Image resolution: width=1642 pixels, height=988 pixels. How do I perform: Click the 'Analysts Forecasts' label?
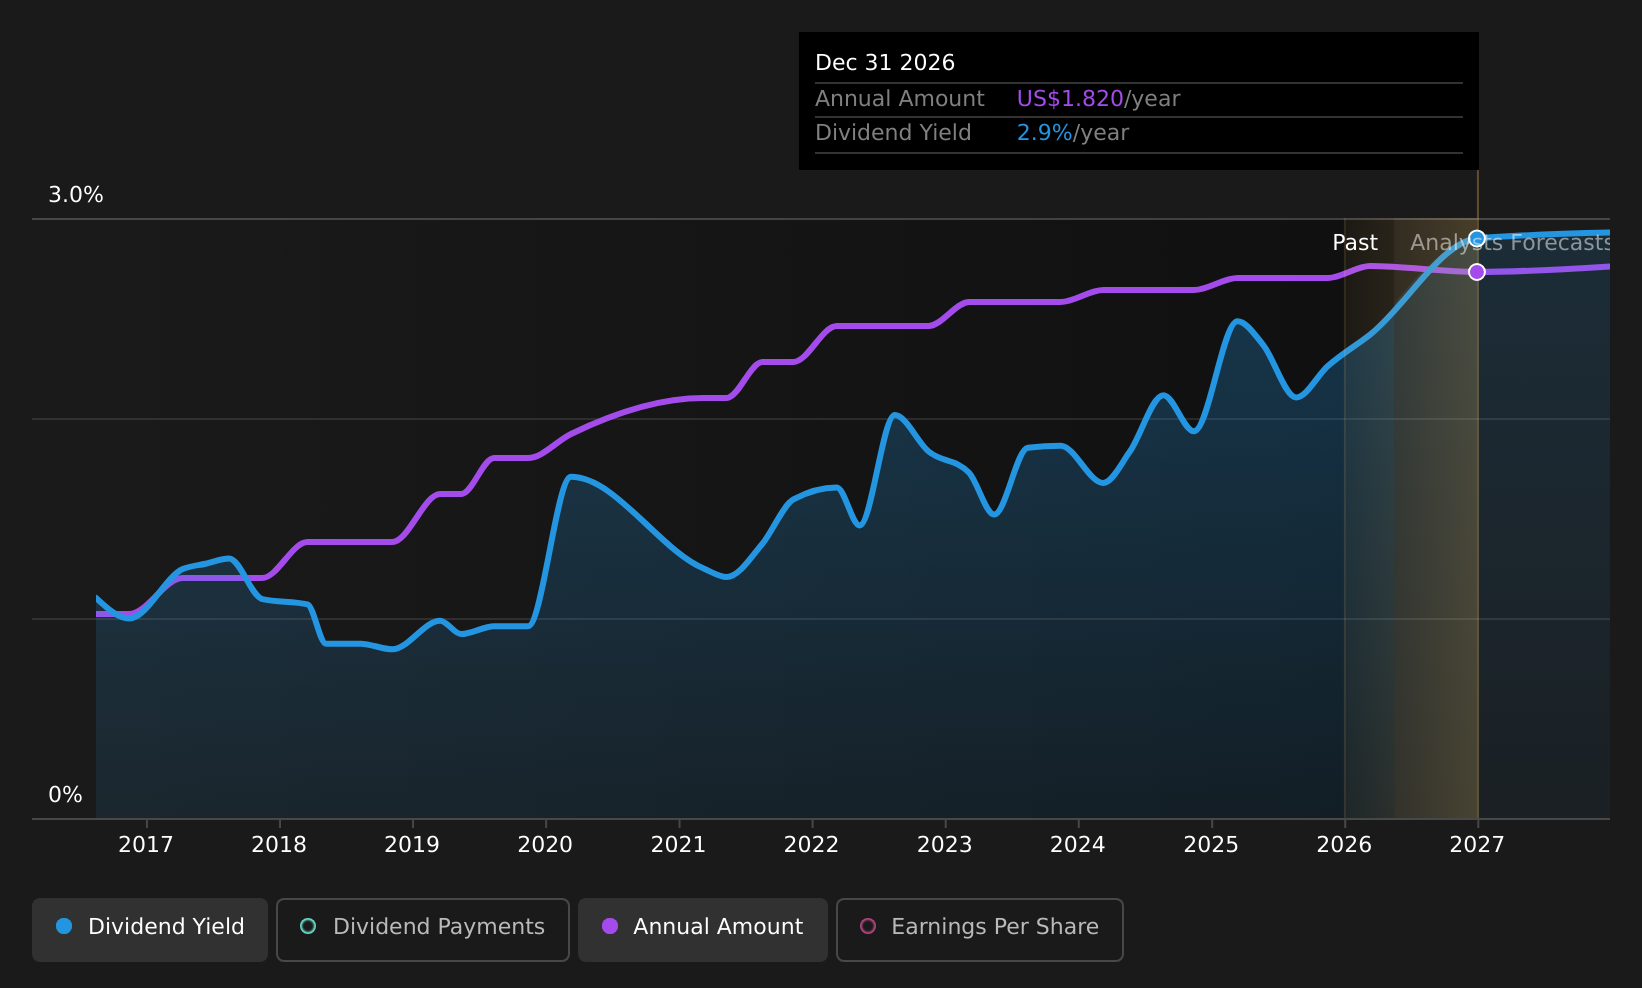(1510, 243)
